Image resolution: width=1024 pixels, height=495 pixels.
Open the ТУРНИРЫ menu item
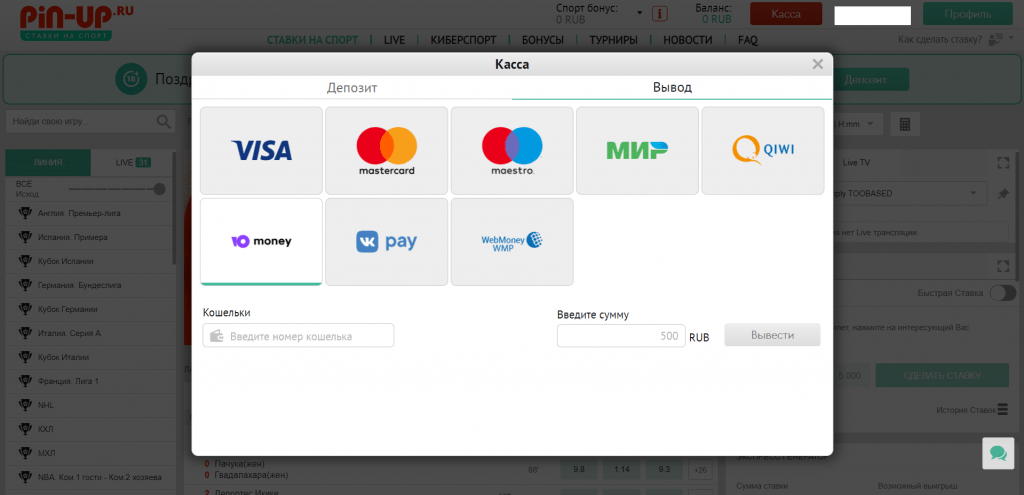pos(613,40)
